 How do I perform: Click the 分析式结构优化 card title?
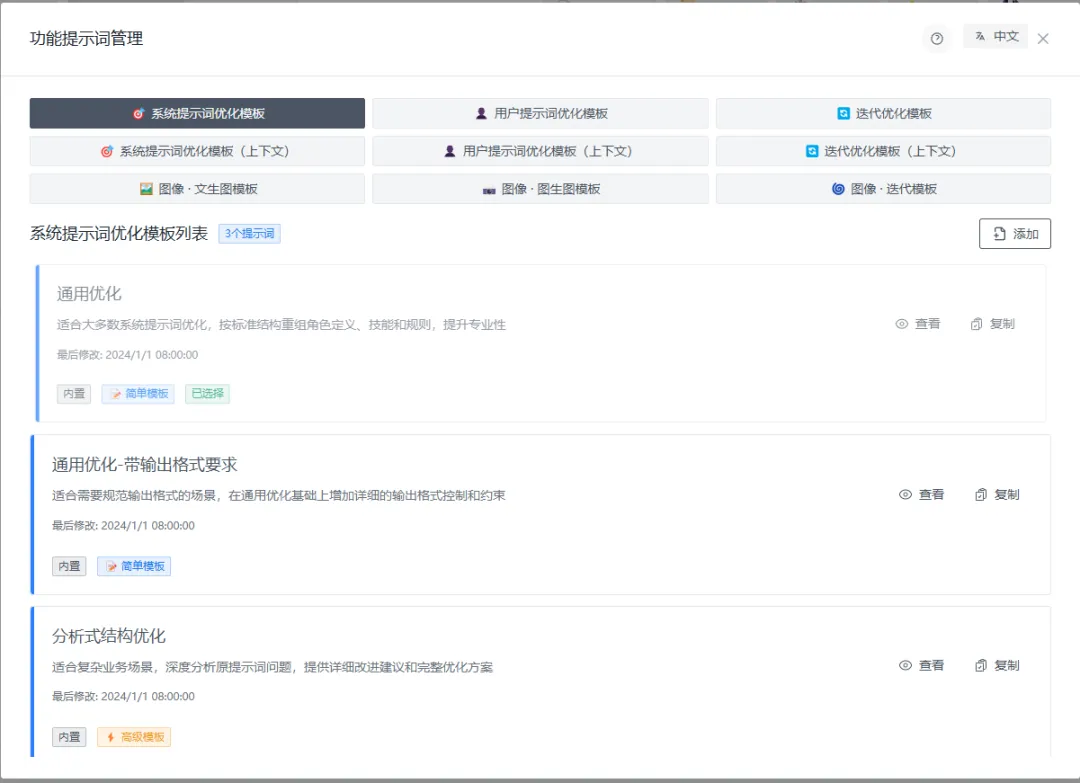(109, 636)
